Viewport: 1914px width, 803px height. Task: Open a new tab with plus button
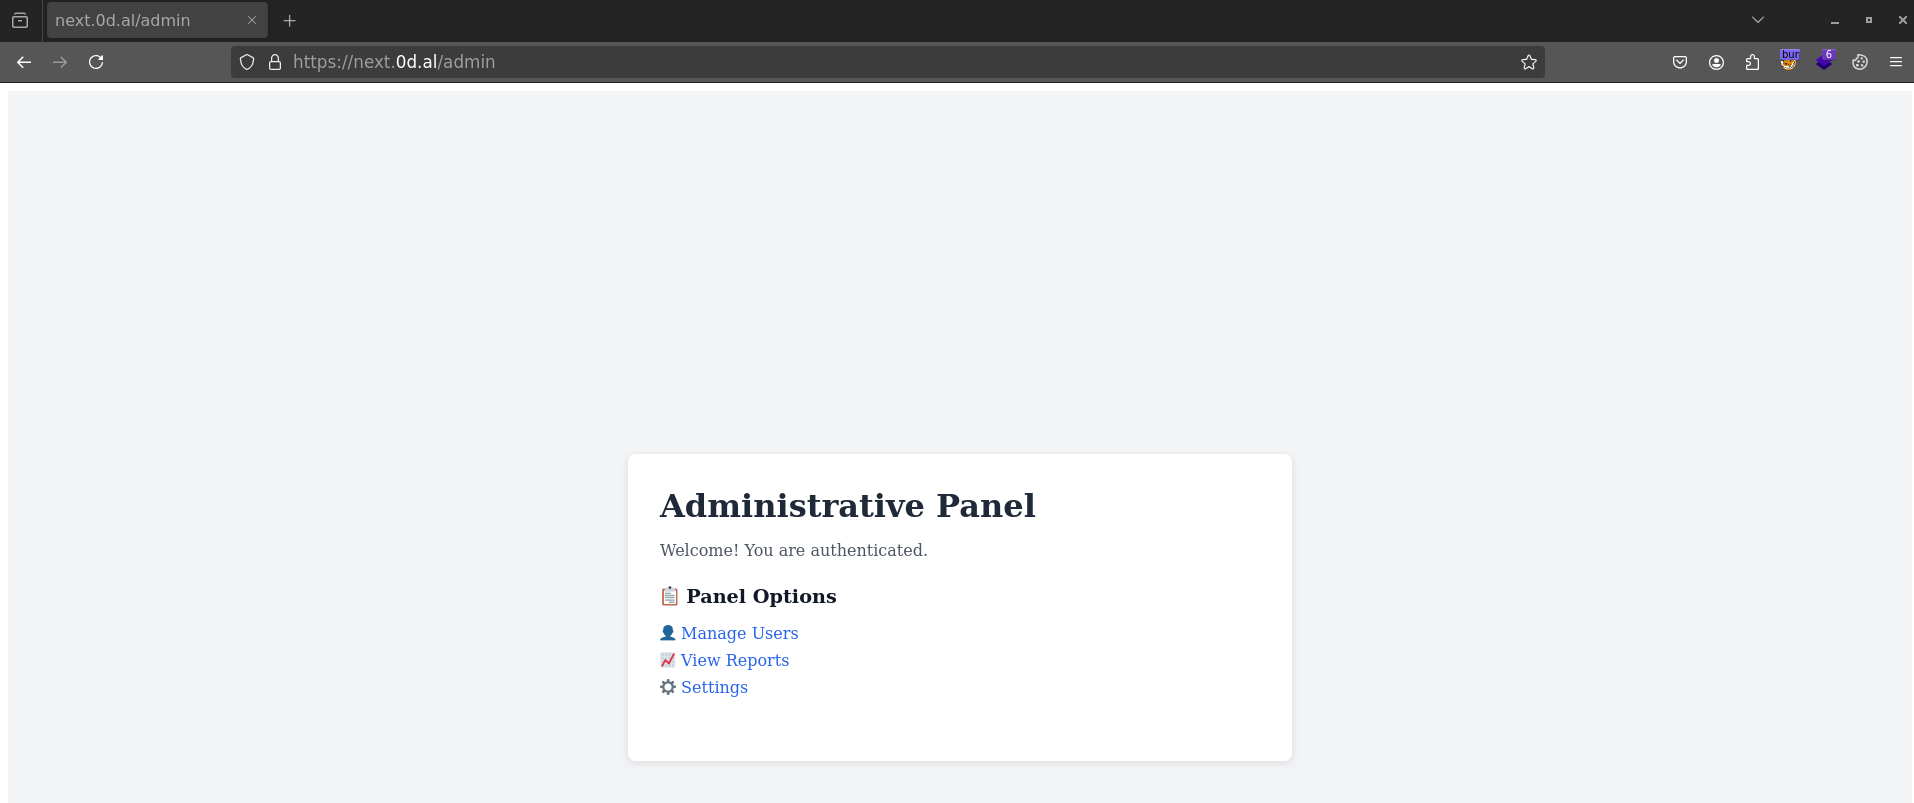[x=290, y=20]
